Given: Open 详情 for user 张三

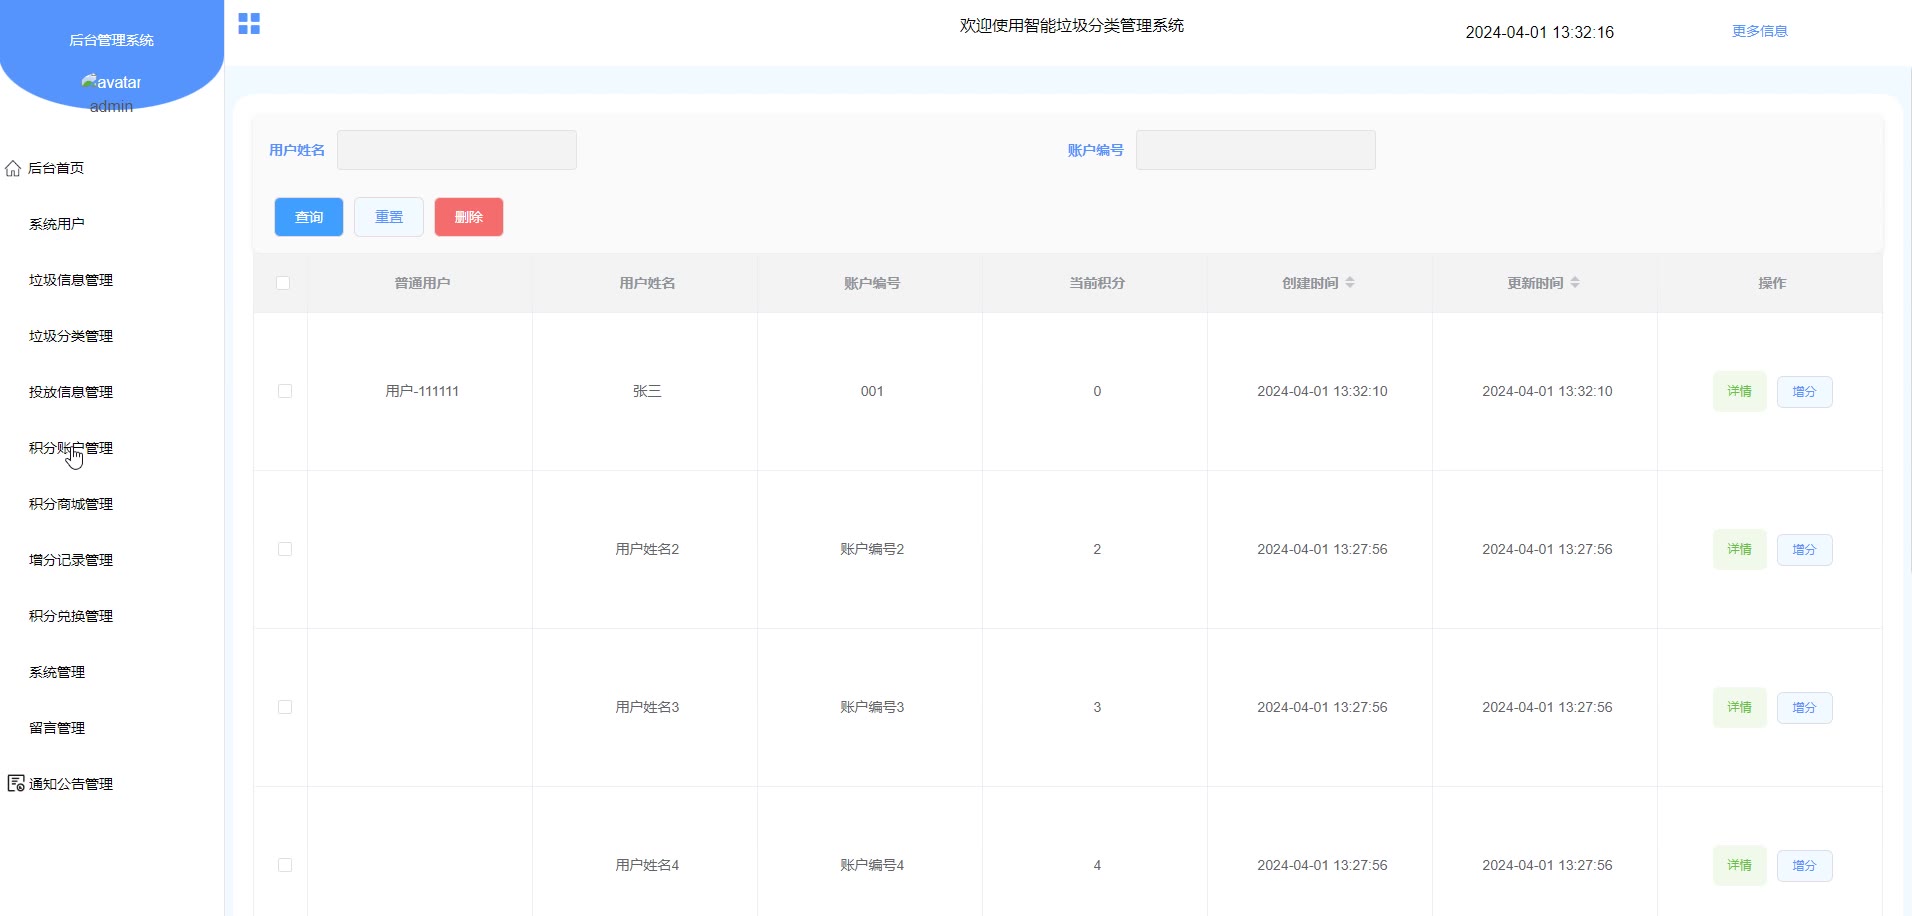Looking at the screenshot, I should point(1740,391).
